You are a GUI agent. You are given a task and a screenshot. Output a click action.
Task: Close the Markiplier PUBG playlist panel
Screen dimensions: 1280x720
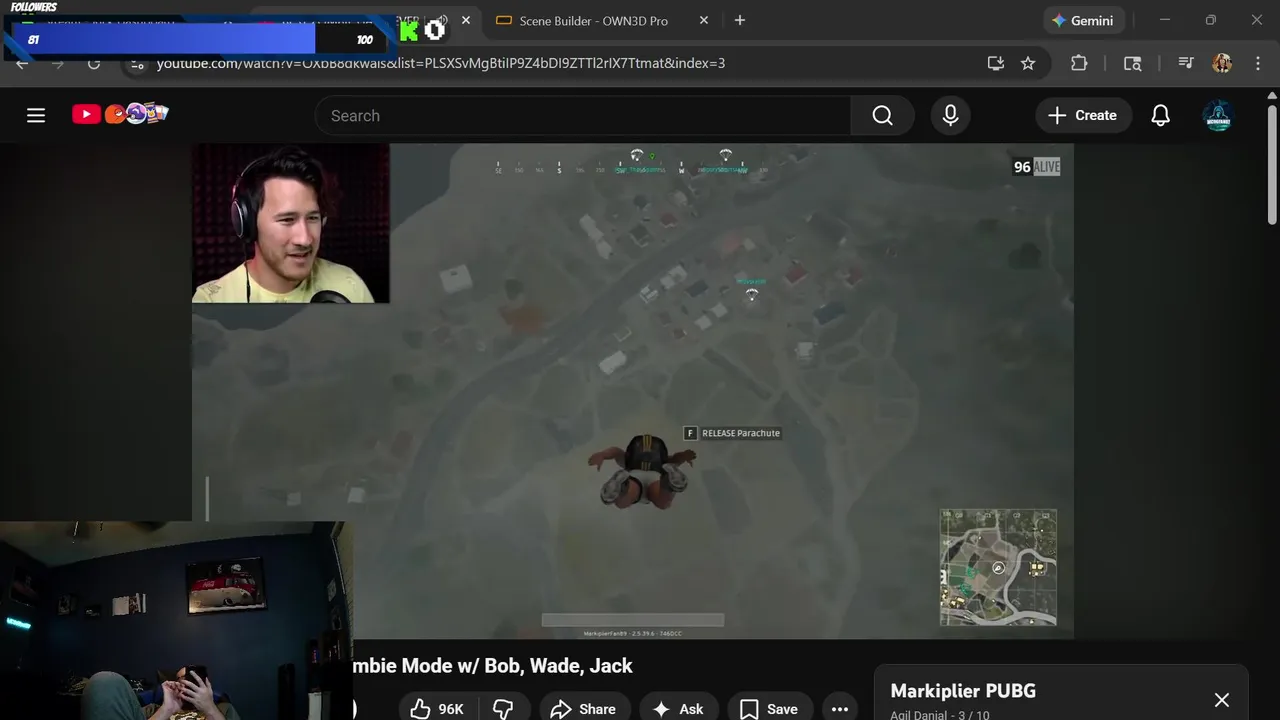tap(1221, 700)
